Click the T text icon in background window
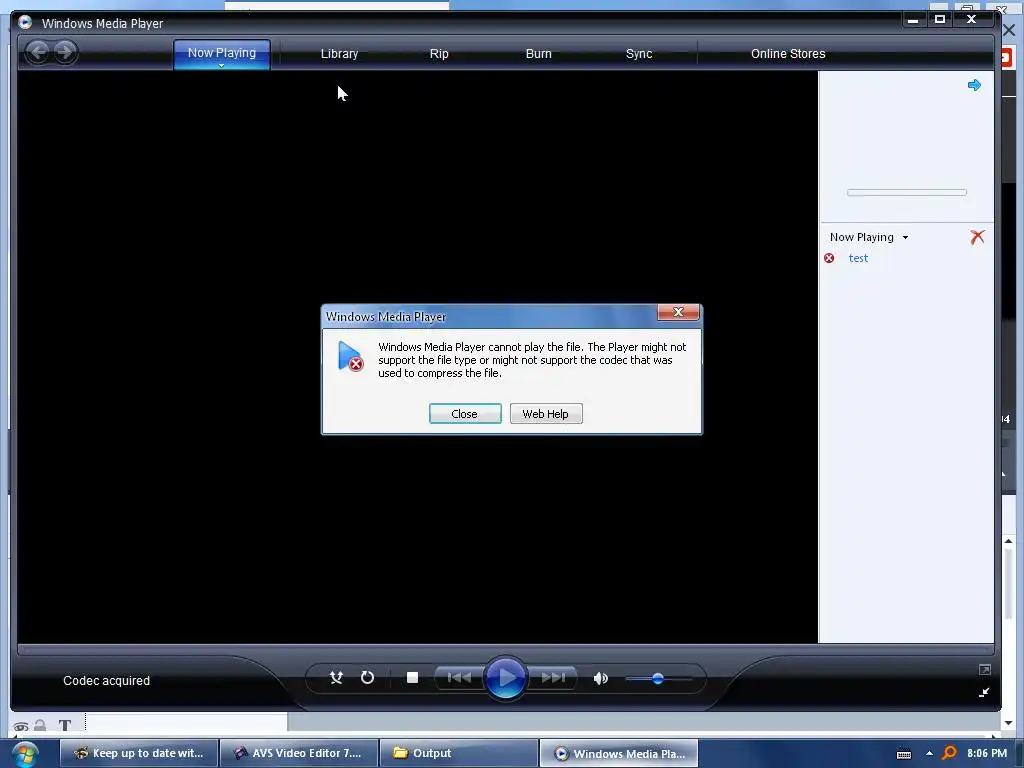 click(65, 725)
